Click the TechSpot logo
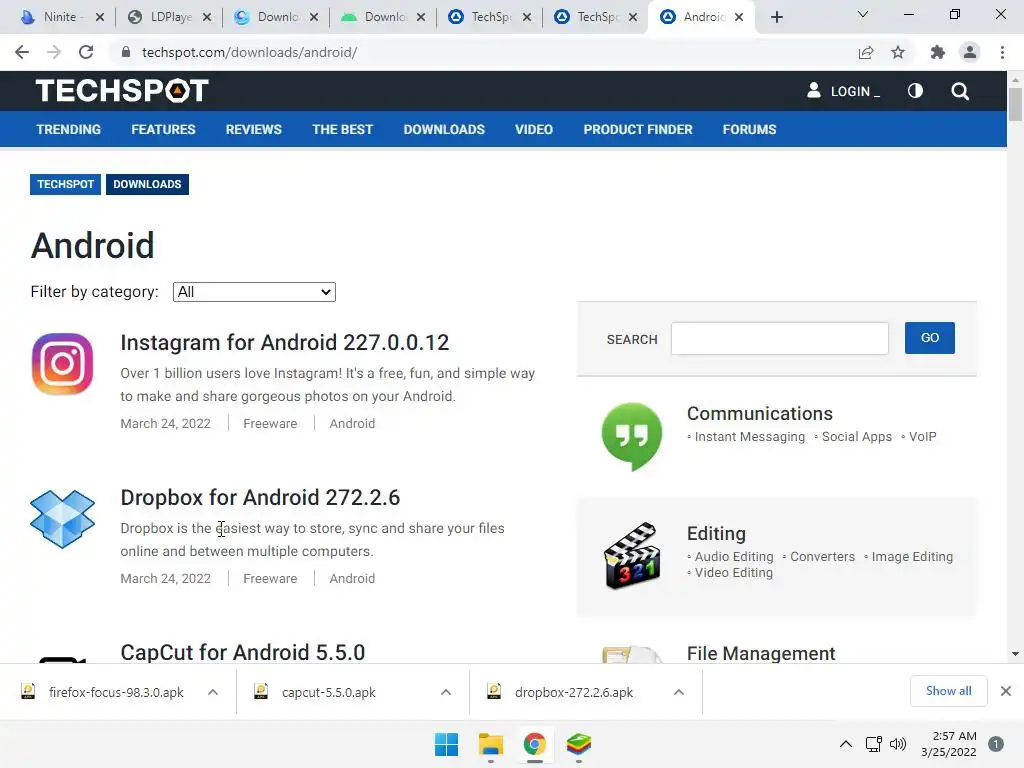Viewport: 1024px width, 768px height. tap(122, 91)
